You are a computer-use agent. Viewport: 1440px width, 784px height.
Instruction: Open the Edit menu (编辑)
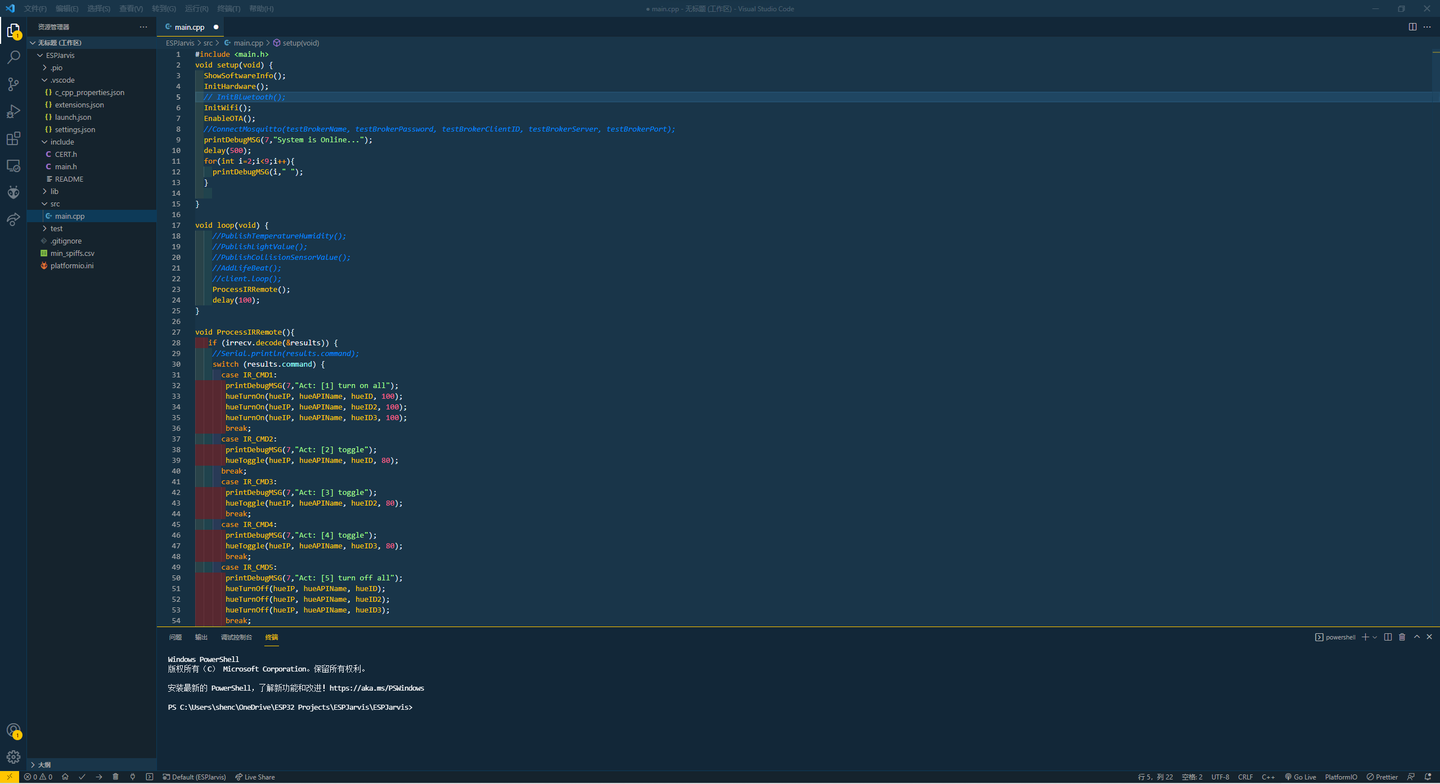67,9
